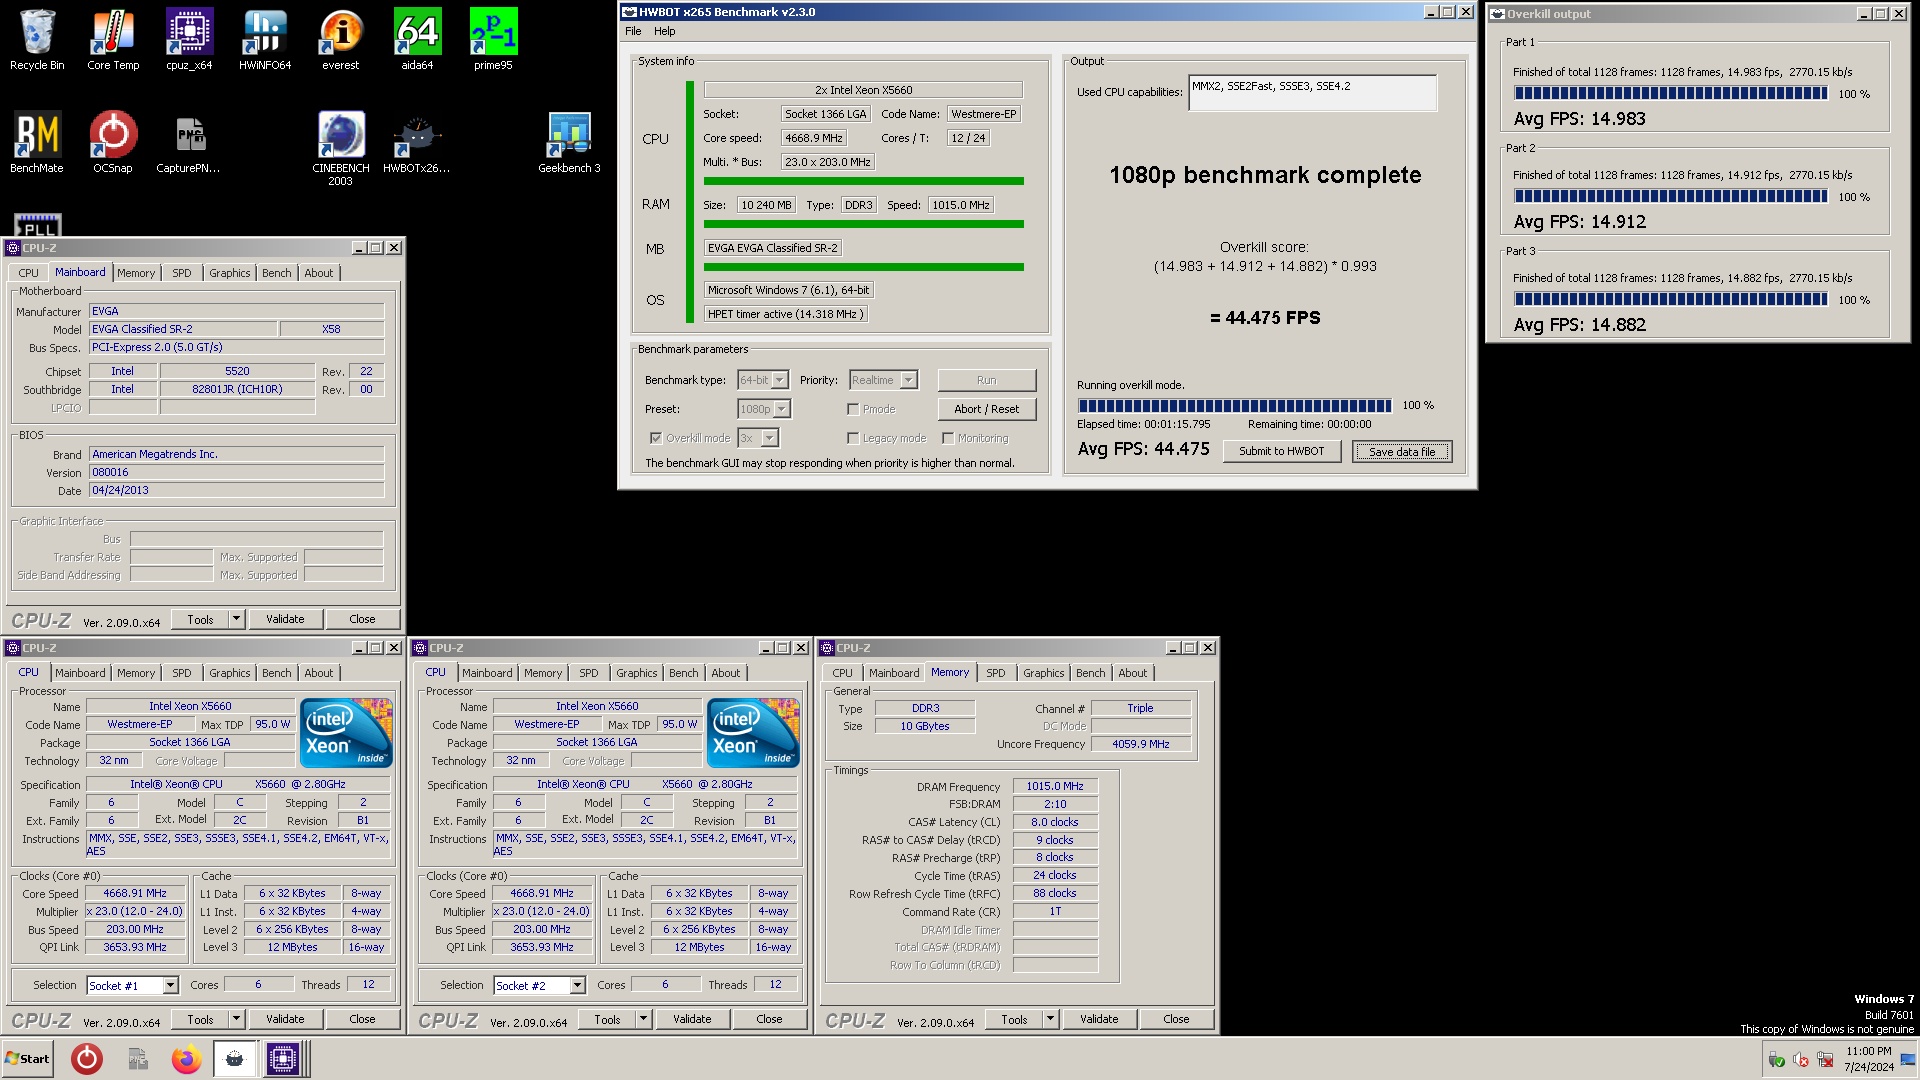Open the File menu in HWBOT x265
The image size is (1920, 1080).
pyautogui.click(x=633, y=31)
